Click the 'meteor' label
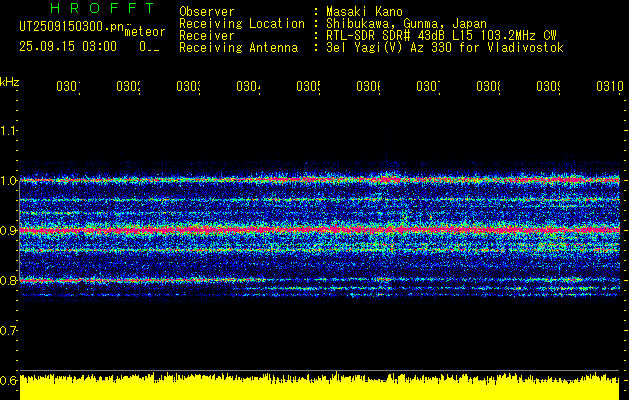The image size is (629, 400). 145,32
